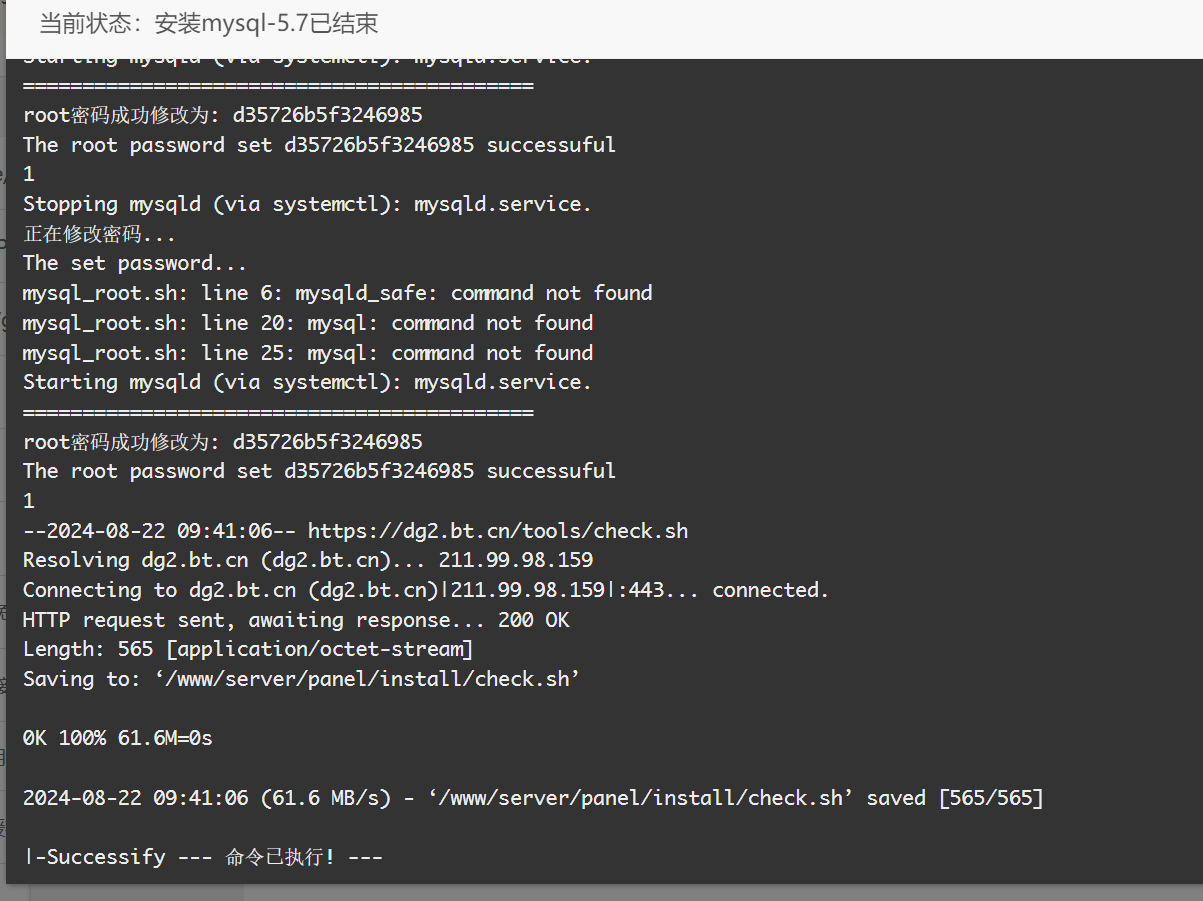
Task: Select the Stopping mysqld (via systemctl) line
Action: coord(308,204)
